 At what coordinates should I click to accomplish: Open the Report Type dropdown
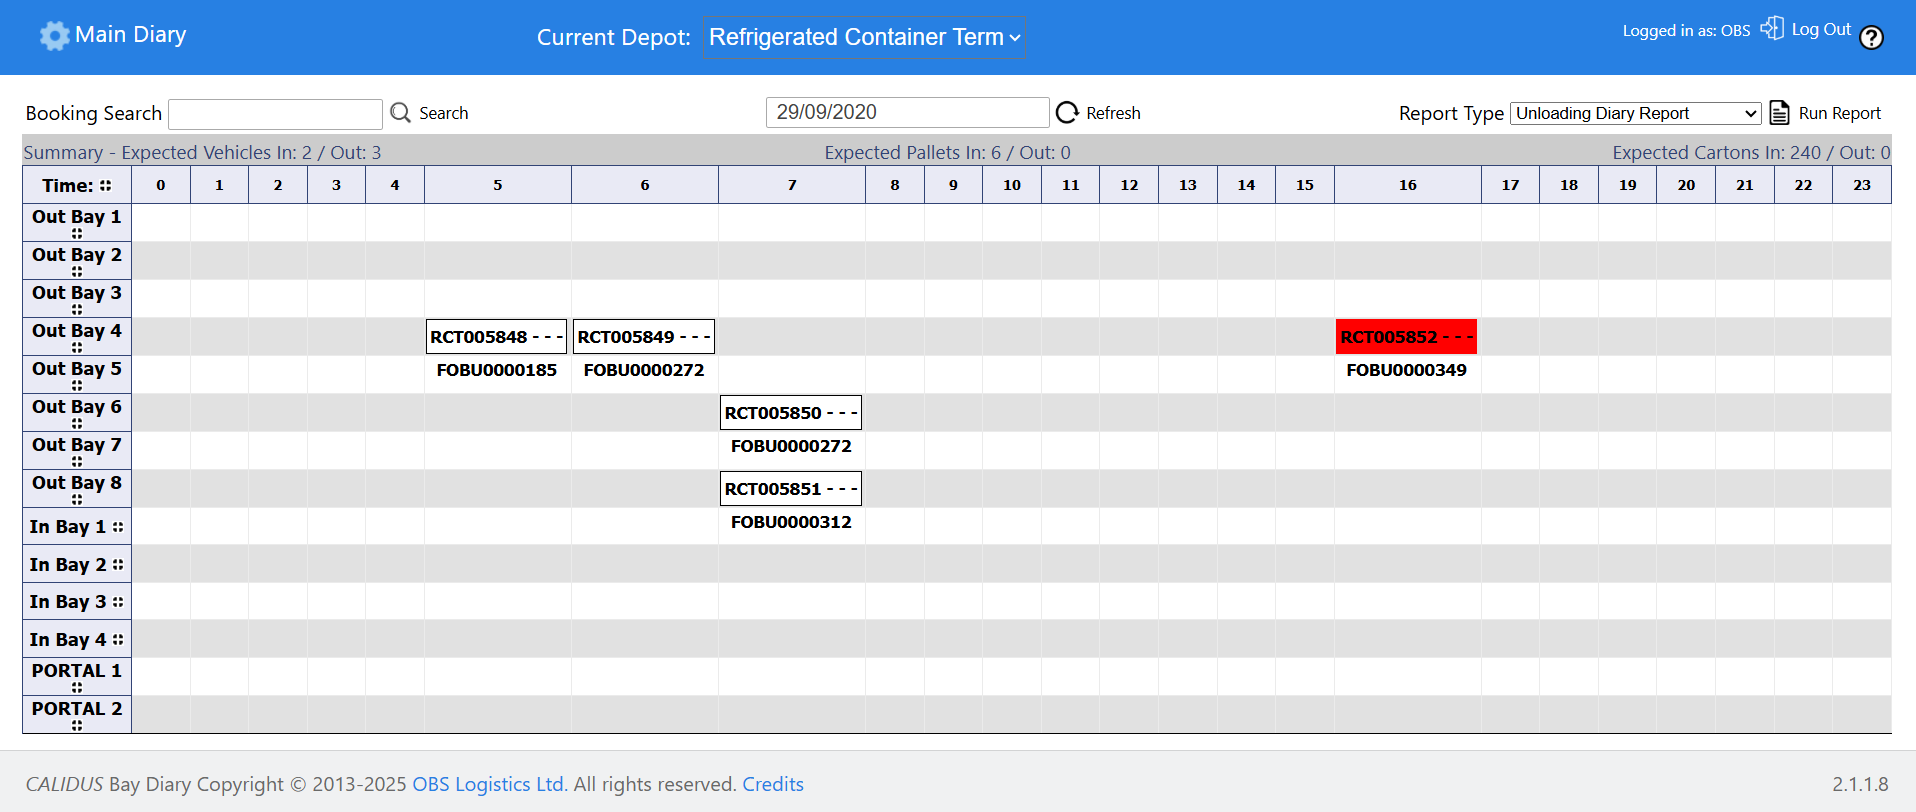pos(1636,113)
